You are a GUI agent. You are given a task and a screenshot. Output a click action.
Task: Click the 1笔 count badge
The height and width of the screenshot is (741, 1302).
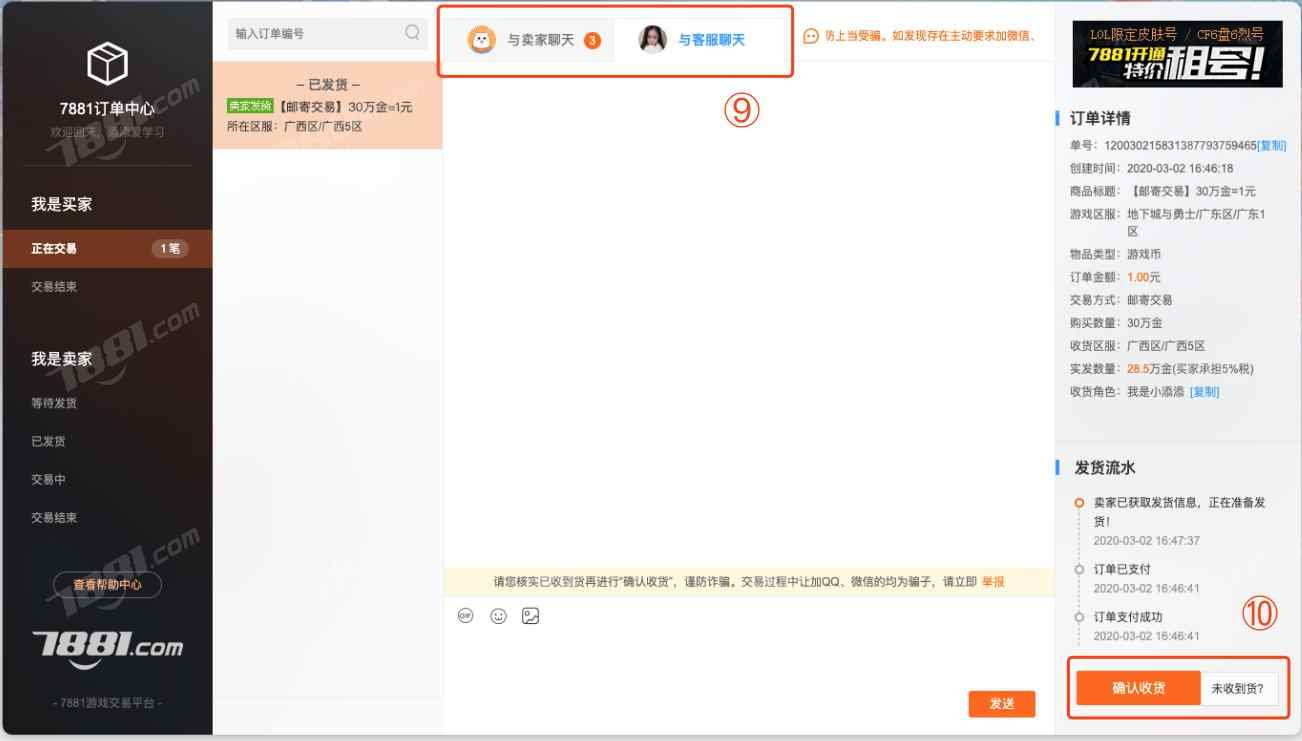click(170, 248)
